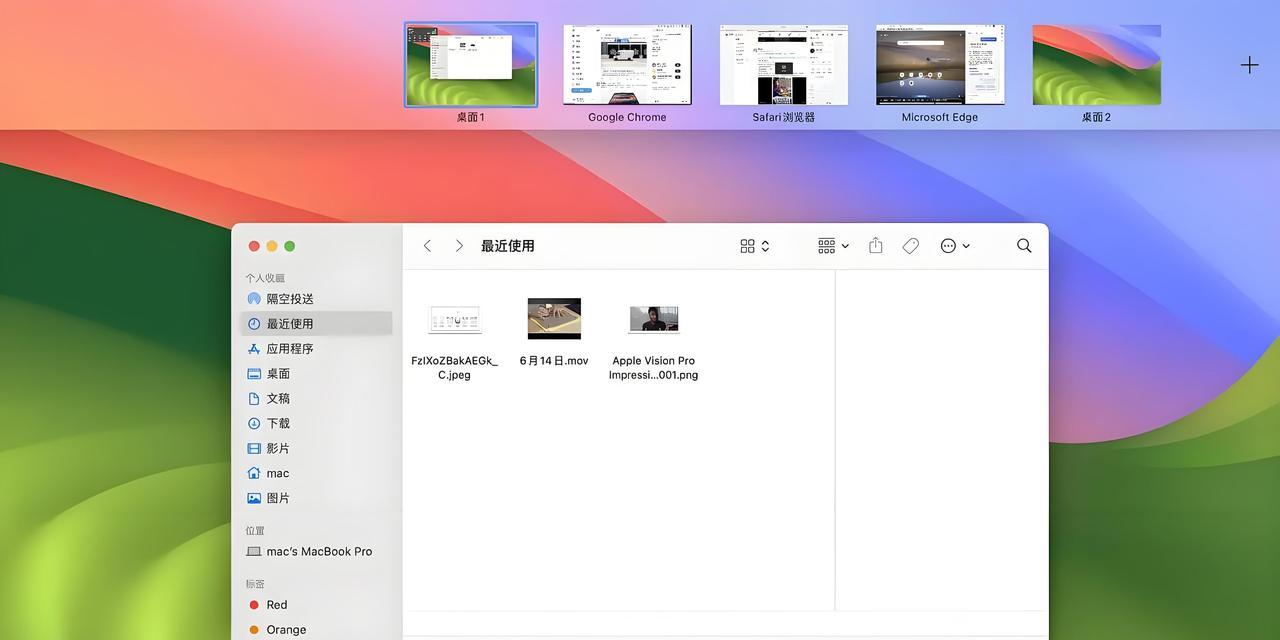Switch to 桌面2 space thumbnail
Viewport: 1280px width, 640px height.
pyautogui.click(x=1096, y=65)
